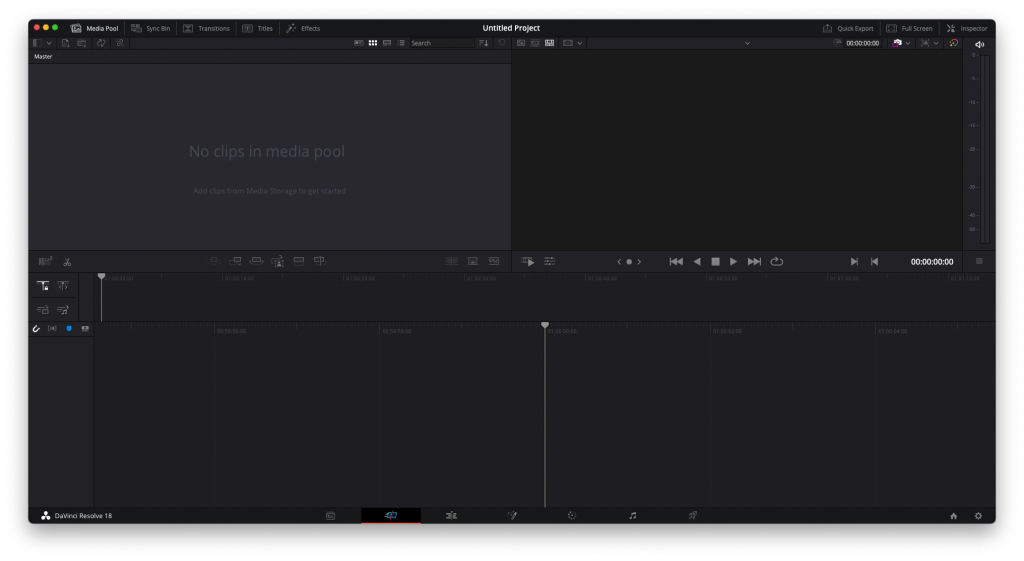Viewport: 1024px width, 561px height.
Task: Click the Import Media Folder icon
Action: pos(82,43)
